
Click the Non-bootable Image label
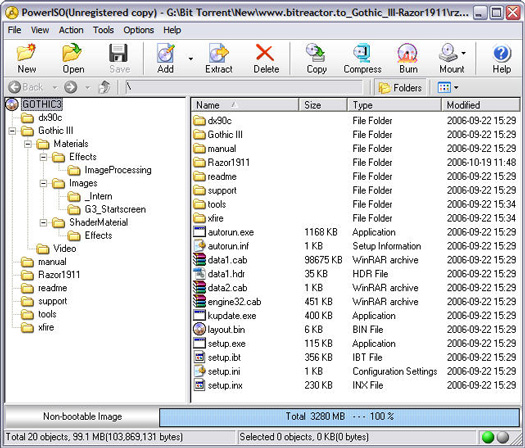pyautogui.click(x=82, y=416)
